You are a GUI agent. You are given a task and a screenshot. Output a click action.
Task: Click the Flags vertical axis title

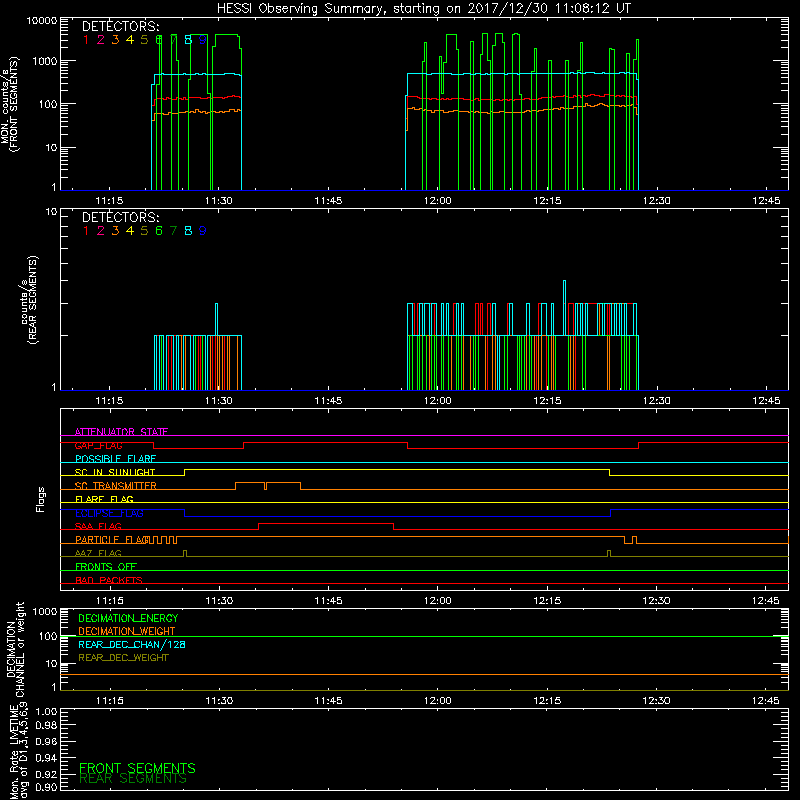41,499
